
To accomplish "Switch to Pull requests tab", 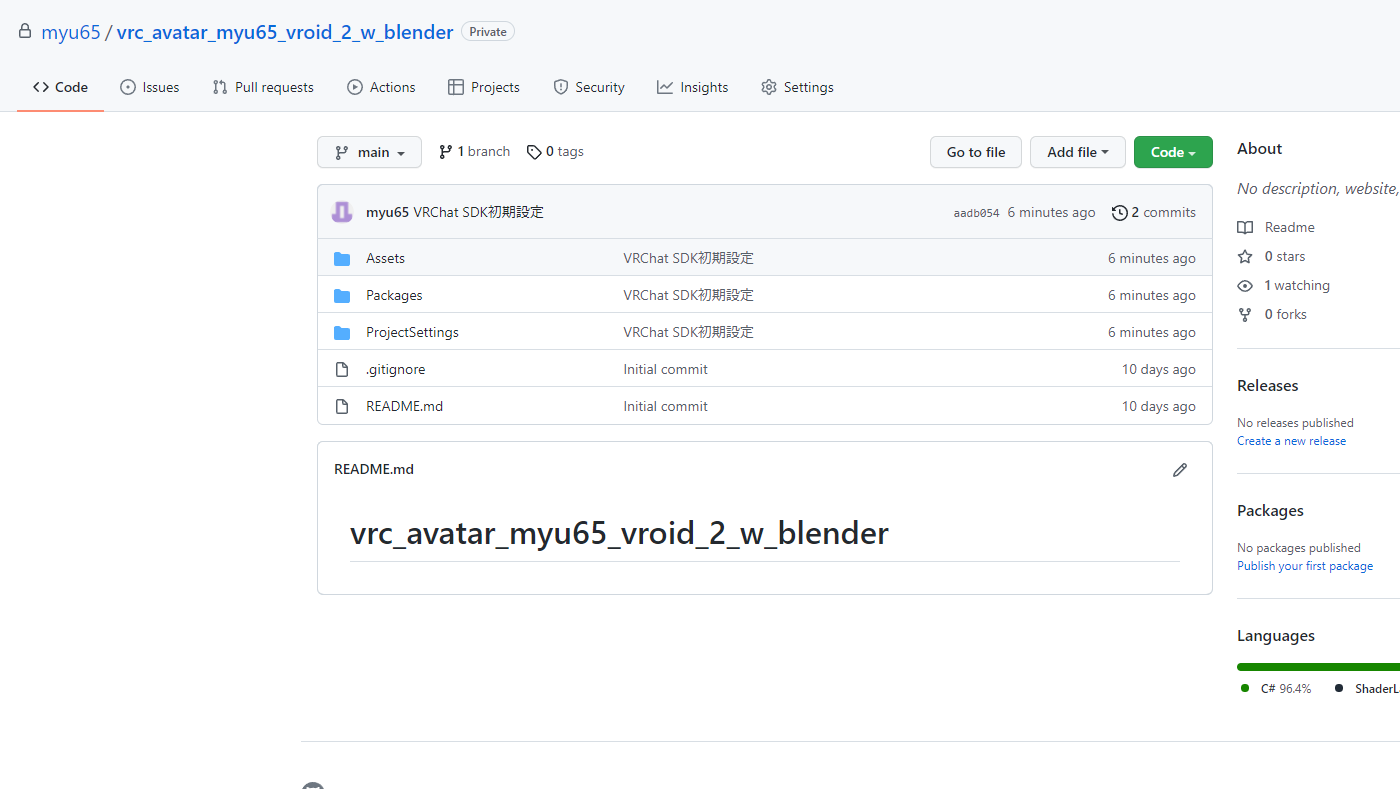I will click(263, 87).
